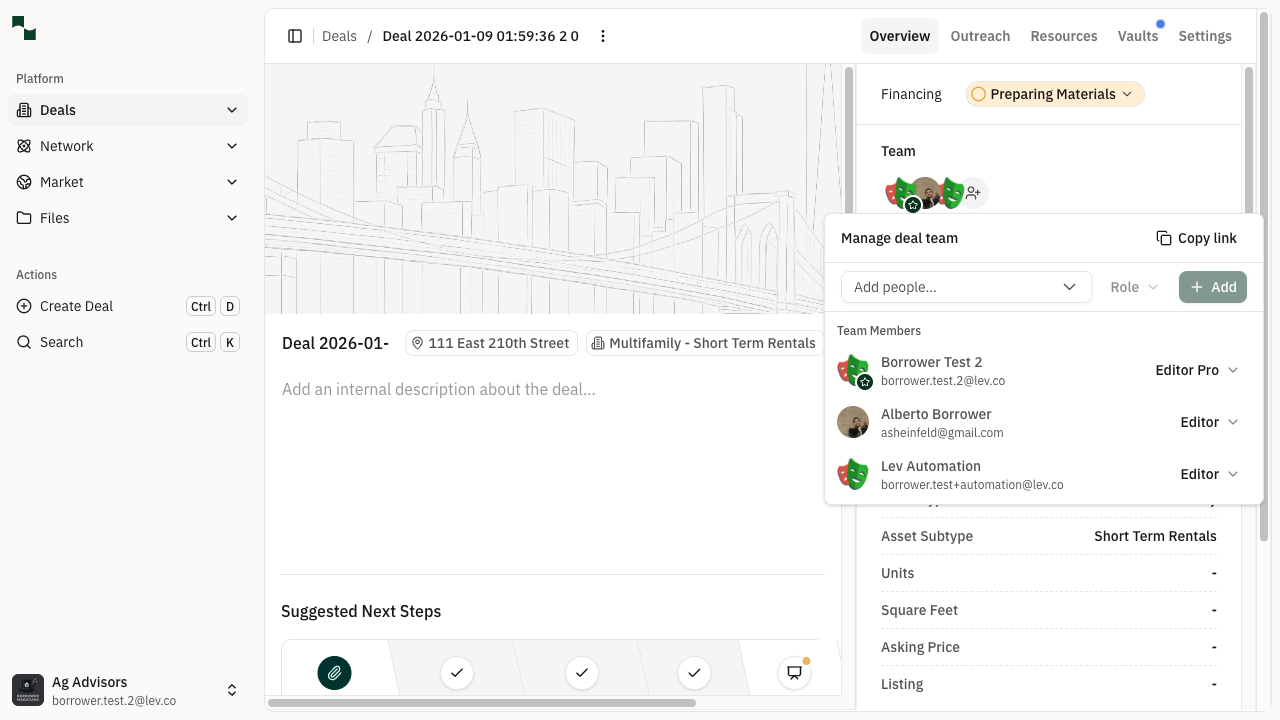Click the location pin icon on the address pill

click(x=417, y=343)
